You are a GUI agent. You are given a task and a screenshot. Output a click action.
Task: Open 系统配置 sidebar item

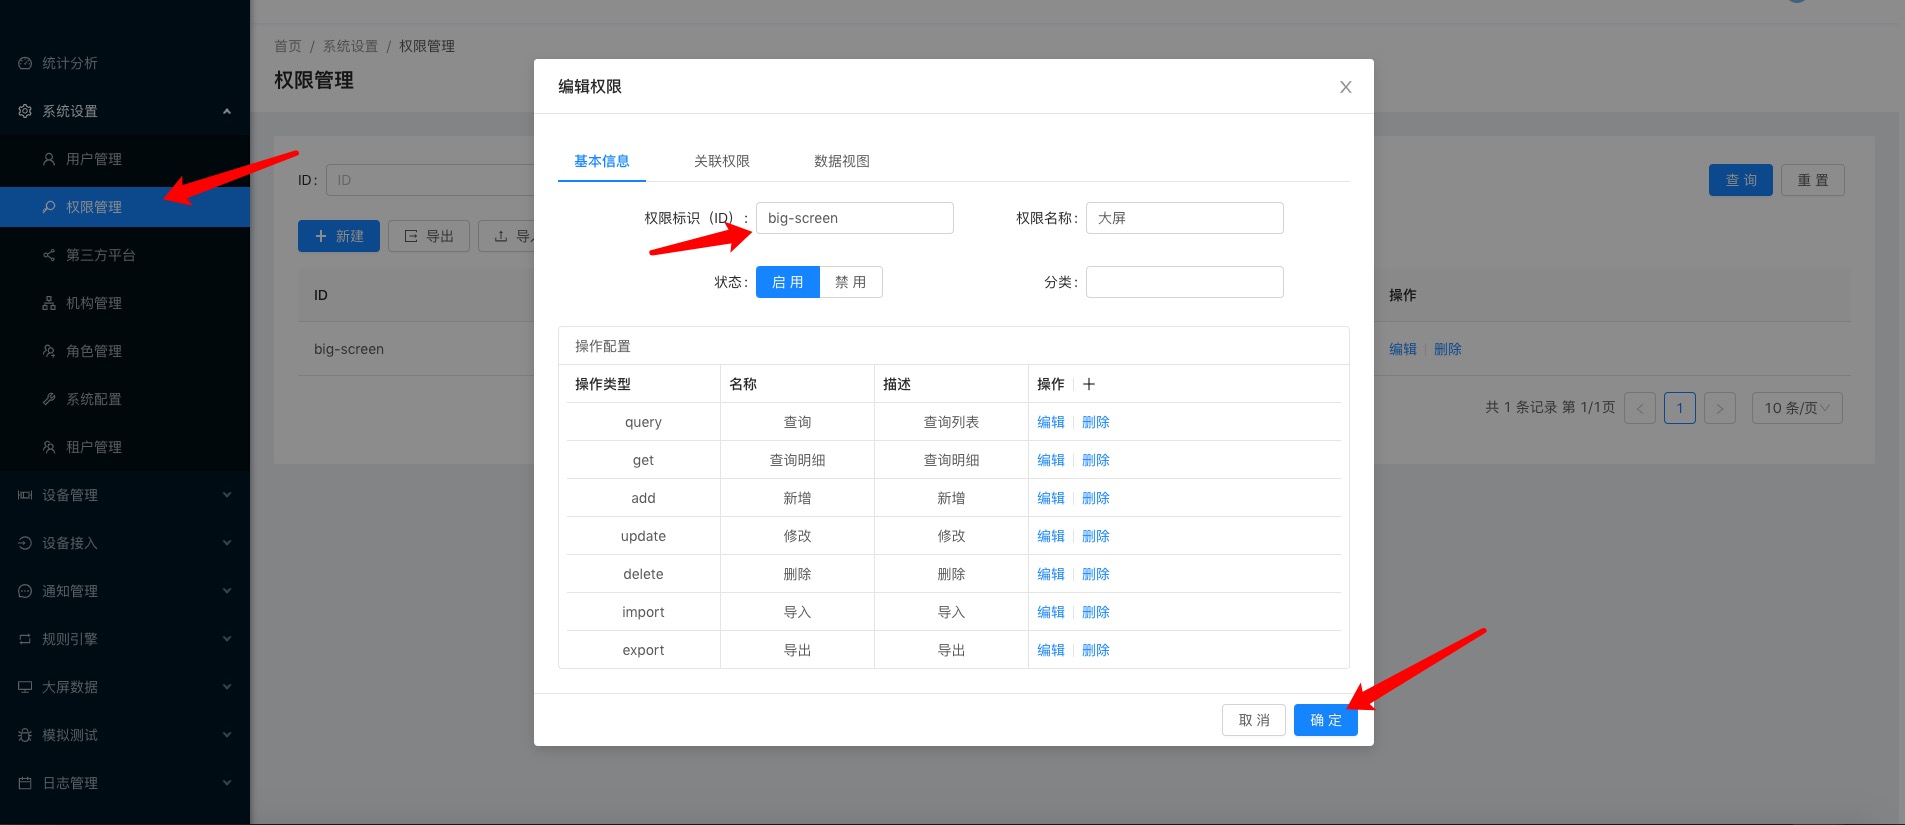pyautogui.click(x=93, y=399)
